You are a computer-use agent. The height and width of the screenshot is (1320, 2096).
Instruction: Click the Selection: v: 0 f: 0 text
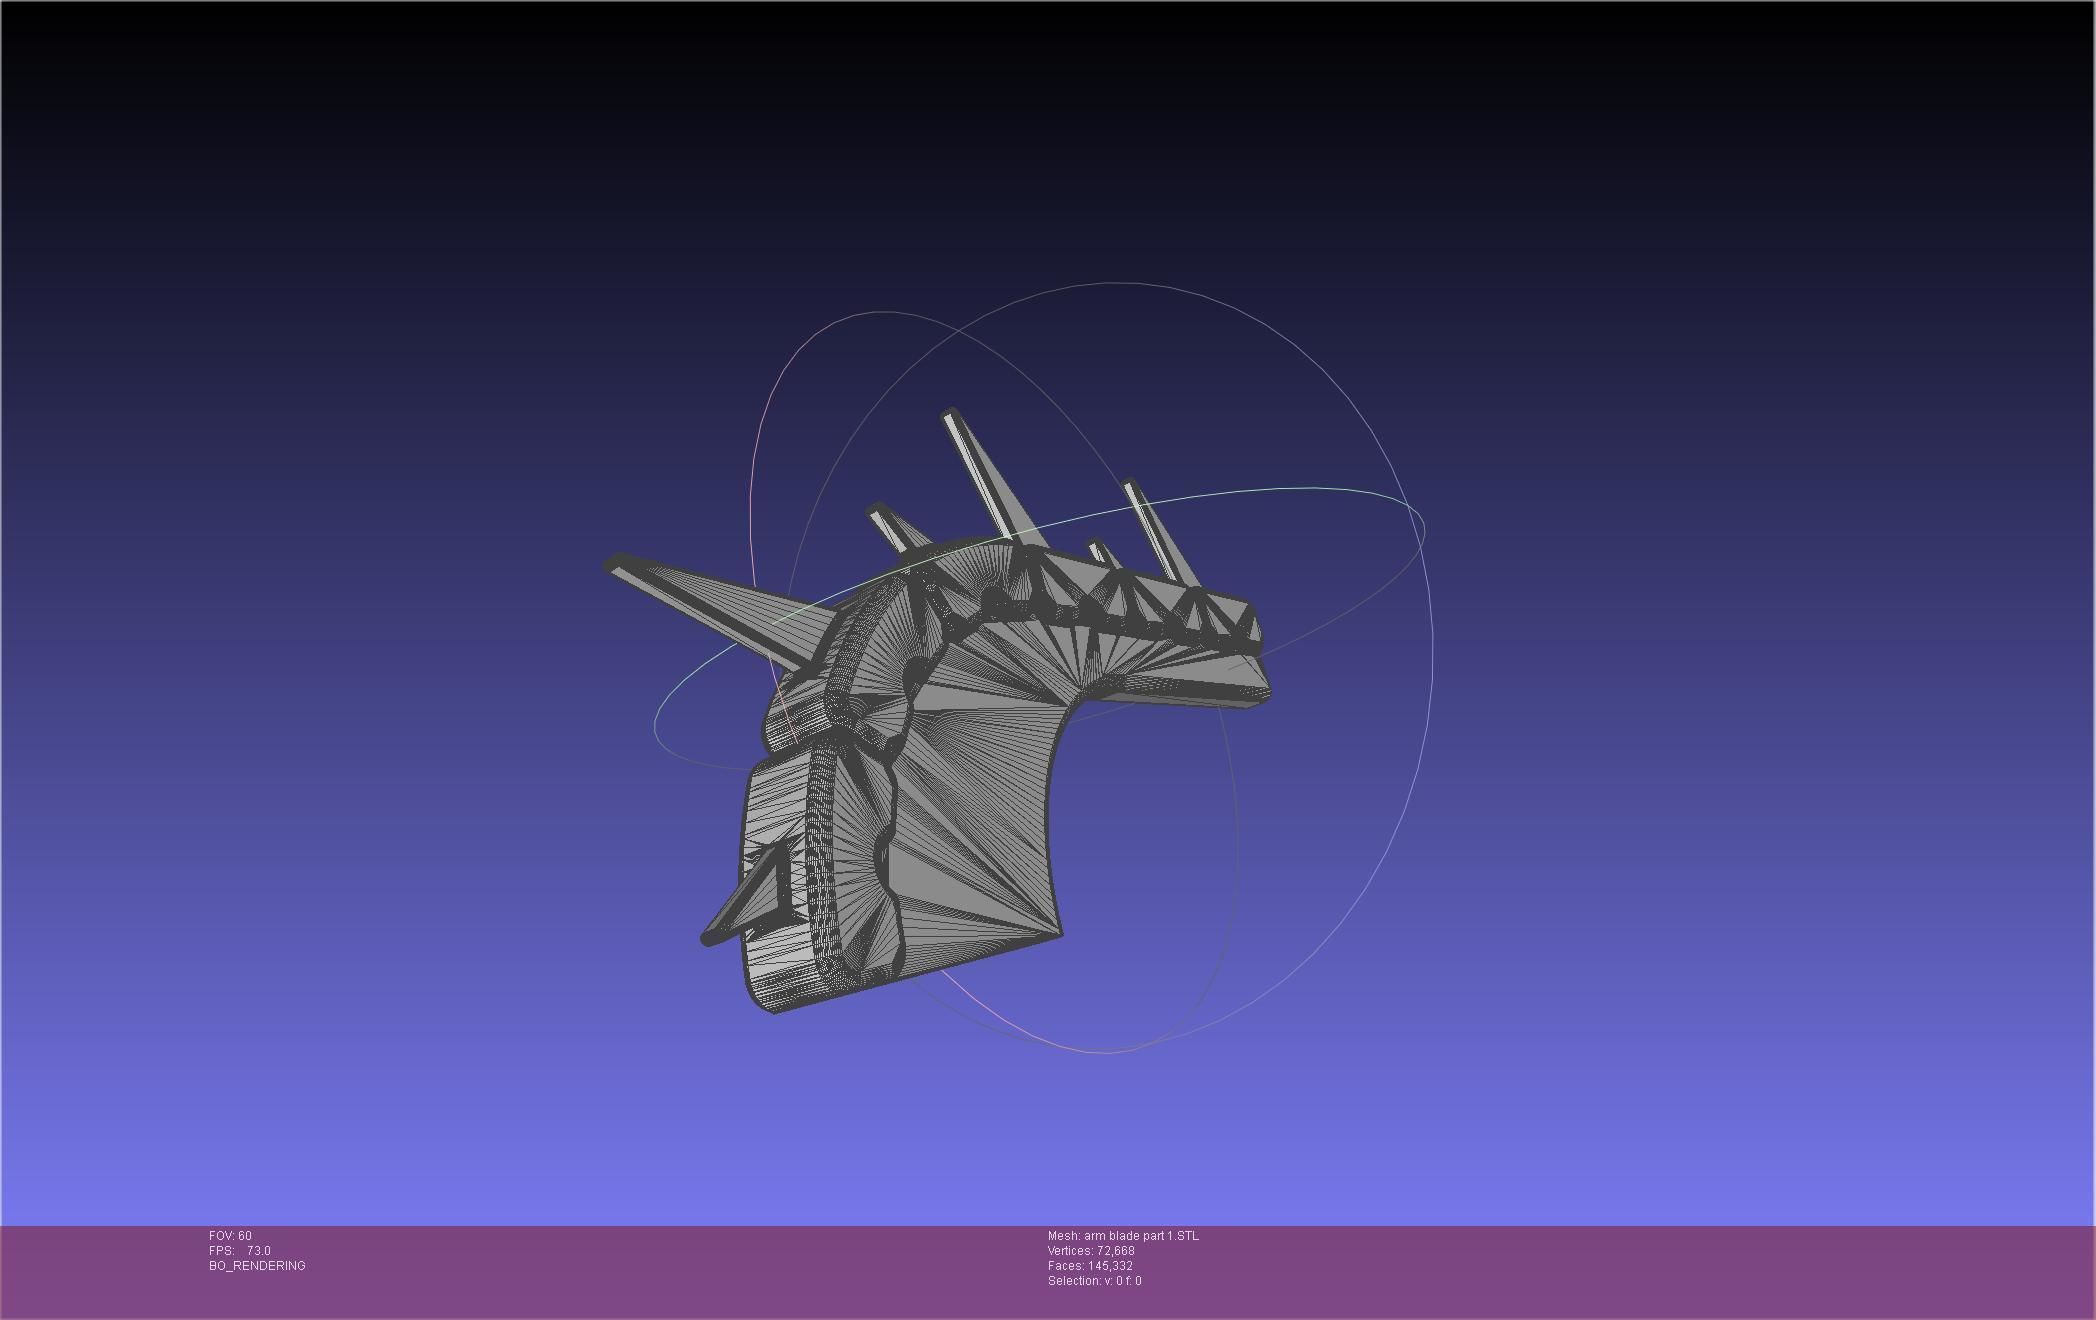coord(1094,1281)
